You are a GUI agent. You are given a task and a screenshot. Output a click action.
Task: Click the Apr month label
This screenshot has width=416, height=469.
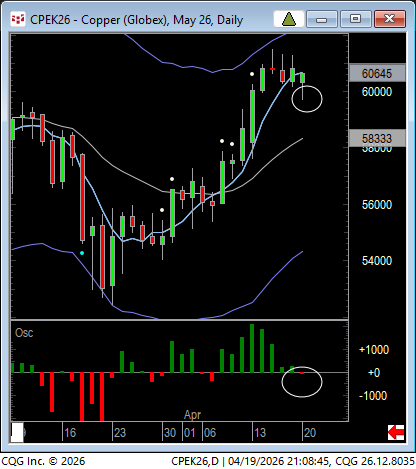(192, 415)
